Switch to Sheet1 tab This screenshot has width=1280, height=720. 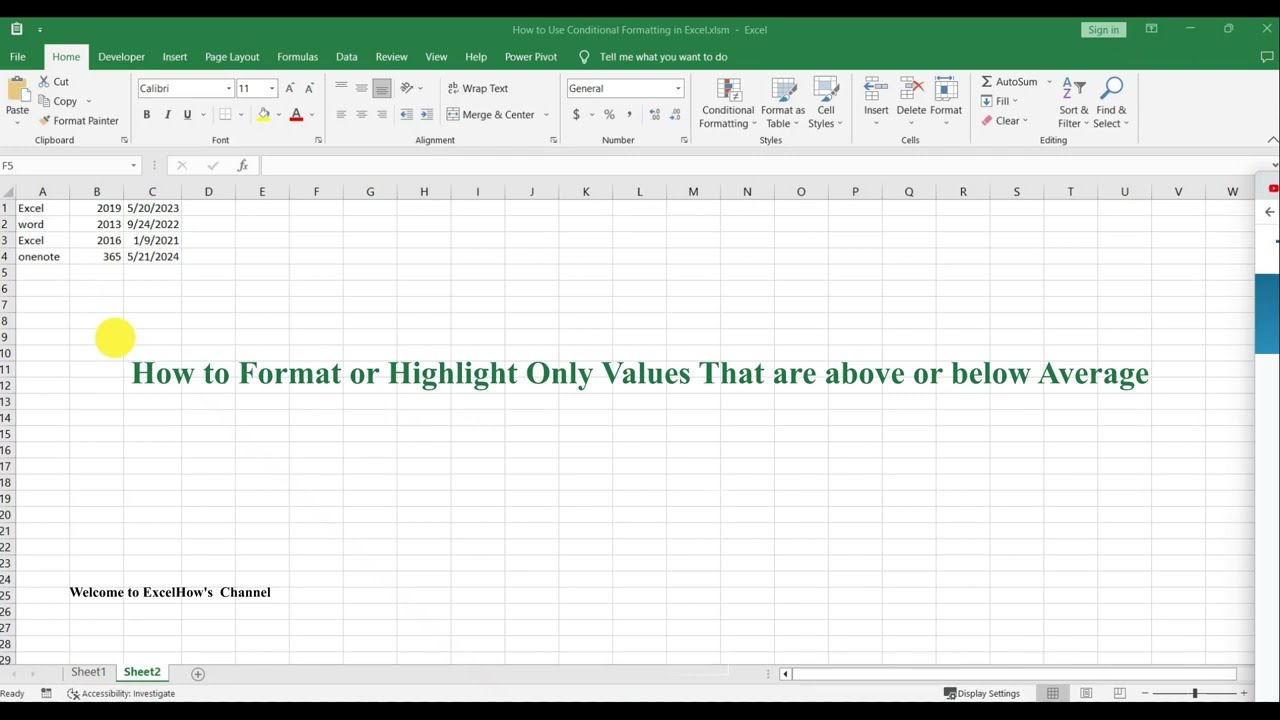coord(88,673)
